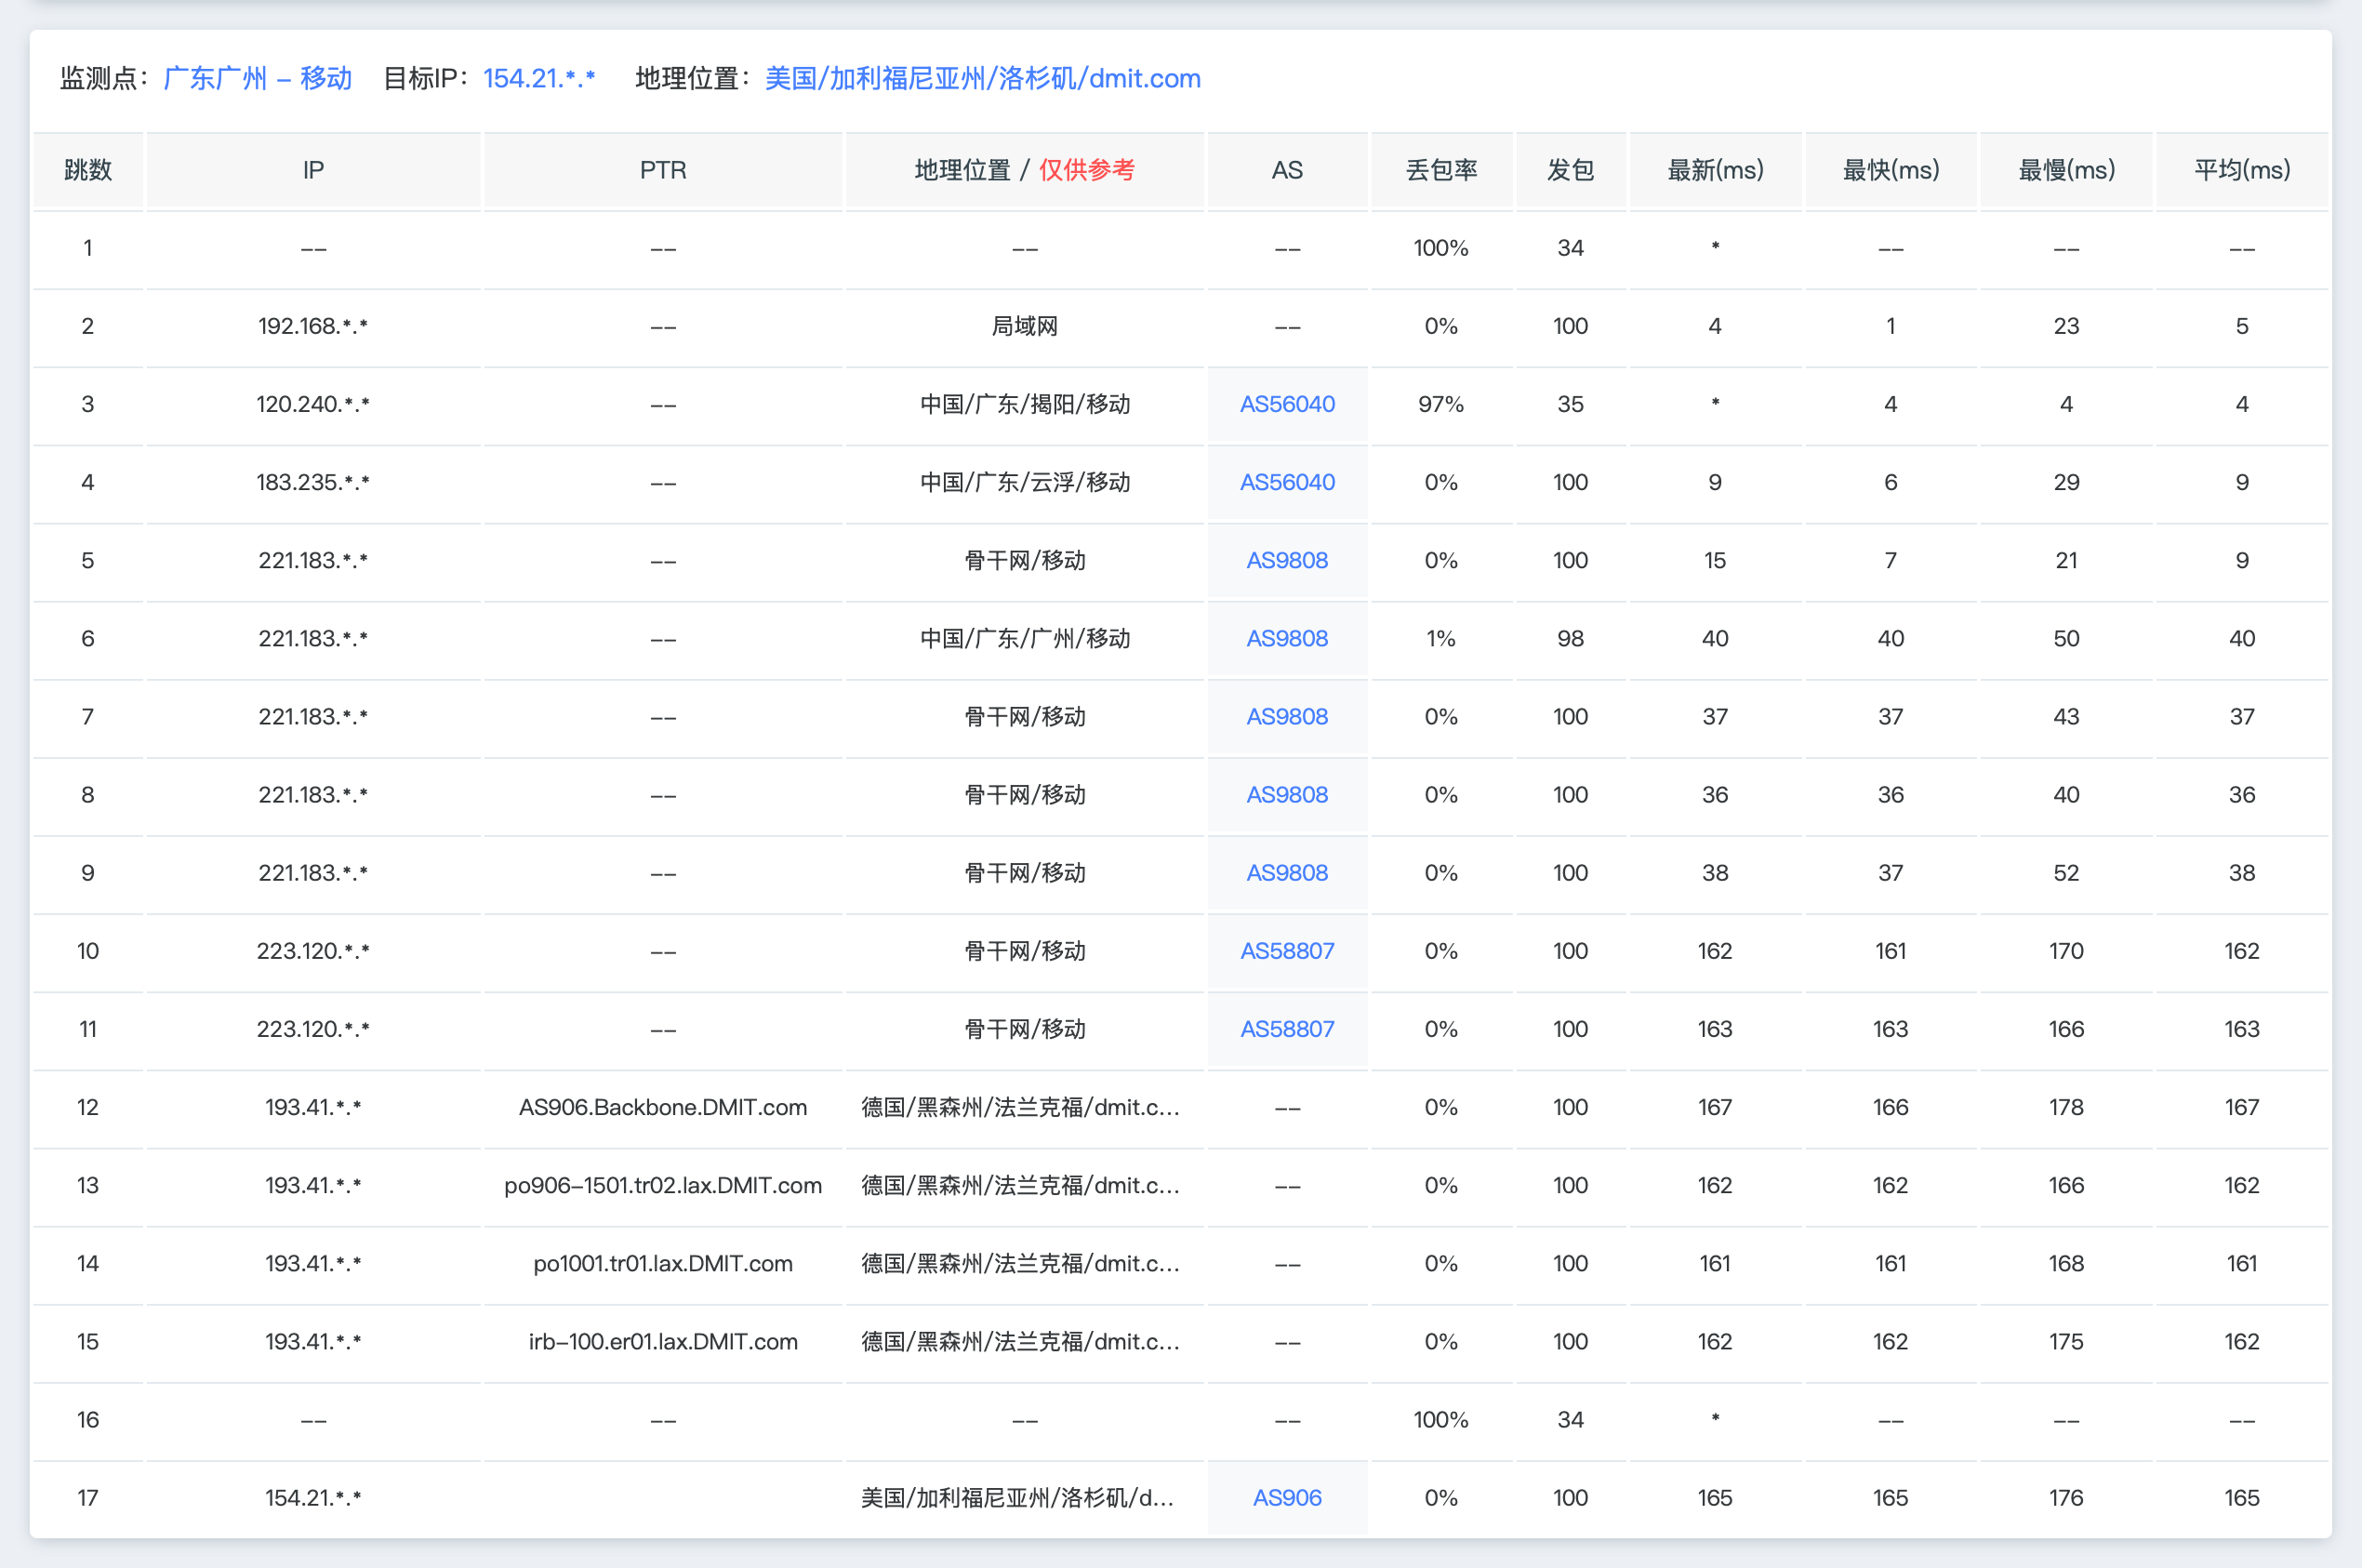2362x1568 pixels.
Task: Select AS9808 on hop 6 广州 row
Action: click(1287, 638)
